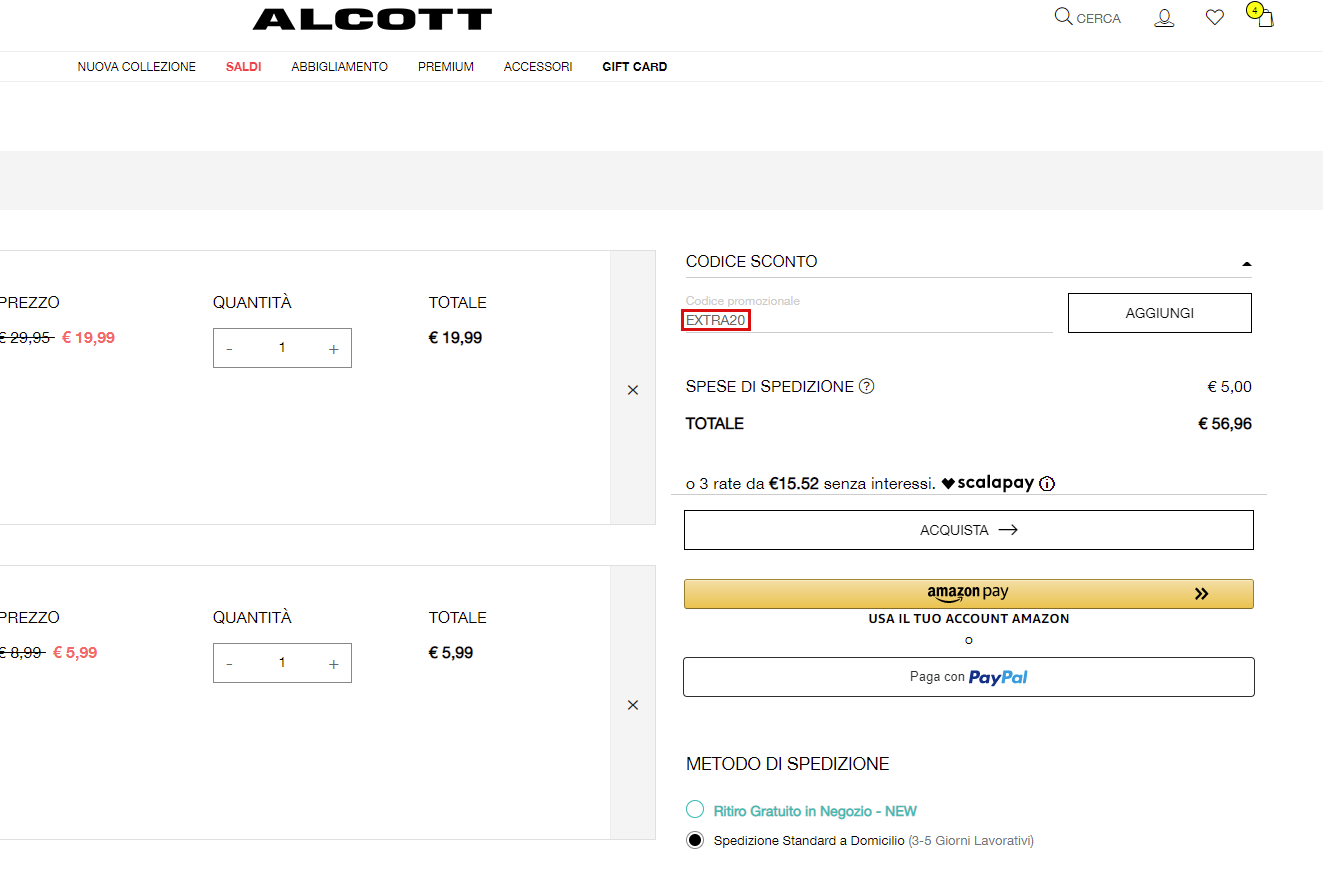This screenshot has height=880, width=1323.
Task: Click the Aggiungi promo code button
Action: [x=1159, y=313]
